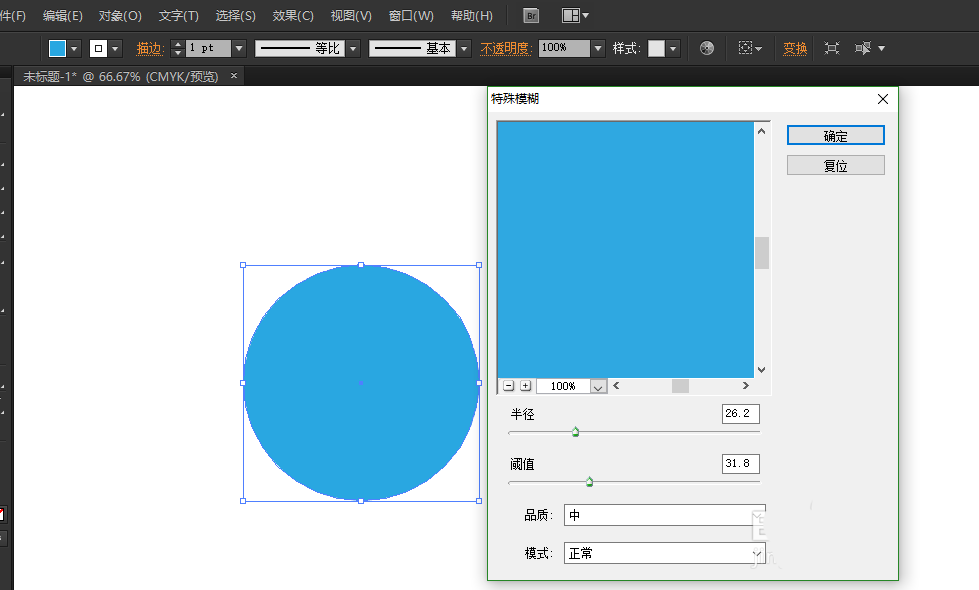Image resolution: width=979 pixels, height=590 pixels.
Task: Open the arrange documents layout icon
Action: (x=575, y=16)
